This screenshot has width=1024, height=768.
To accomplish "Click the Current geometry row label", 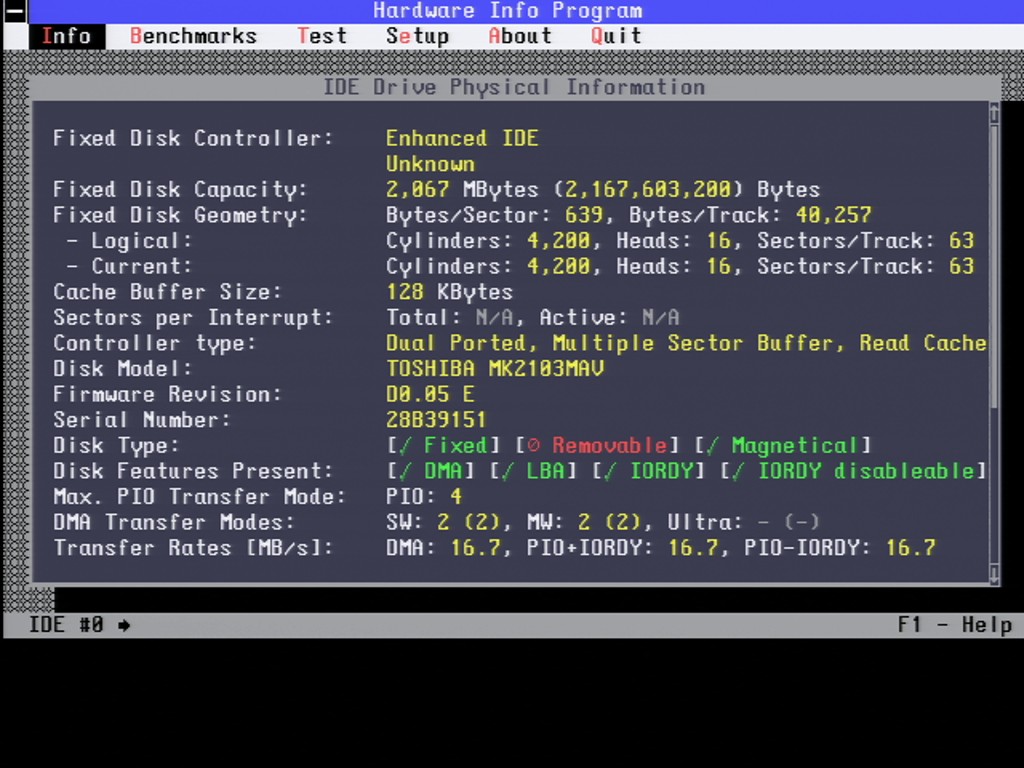I will point(129,266).
